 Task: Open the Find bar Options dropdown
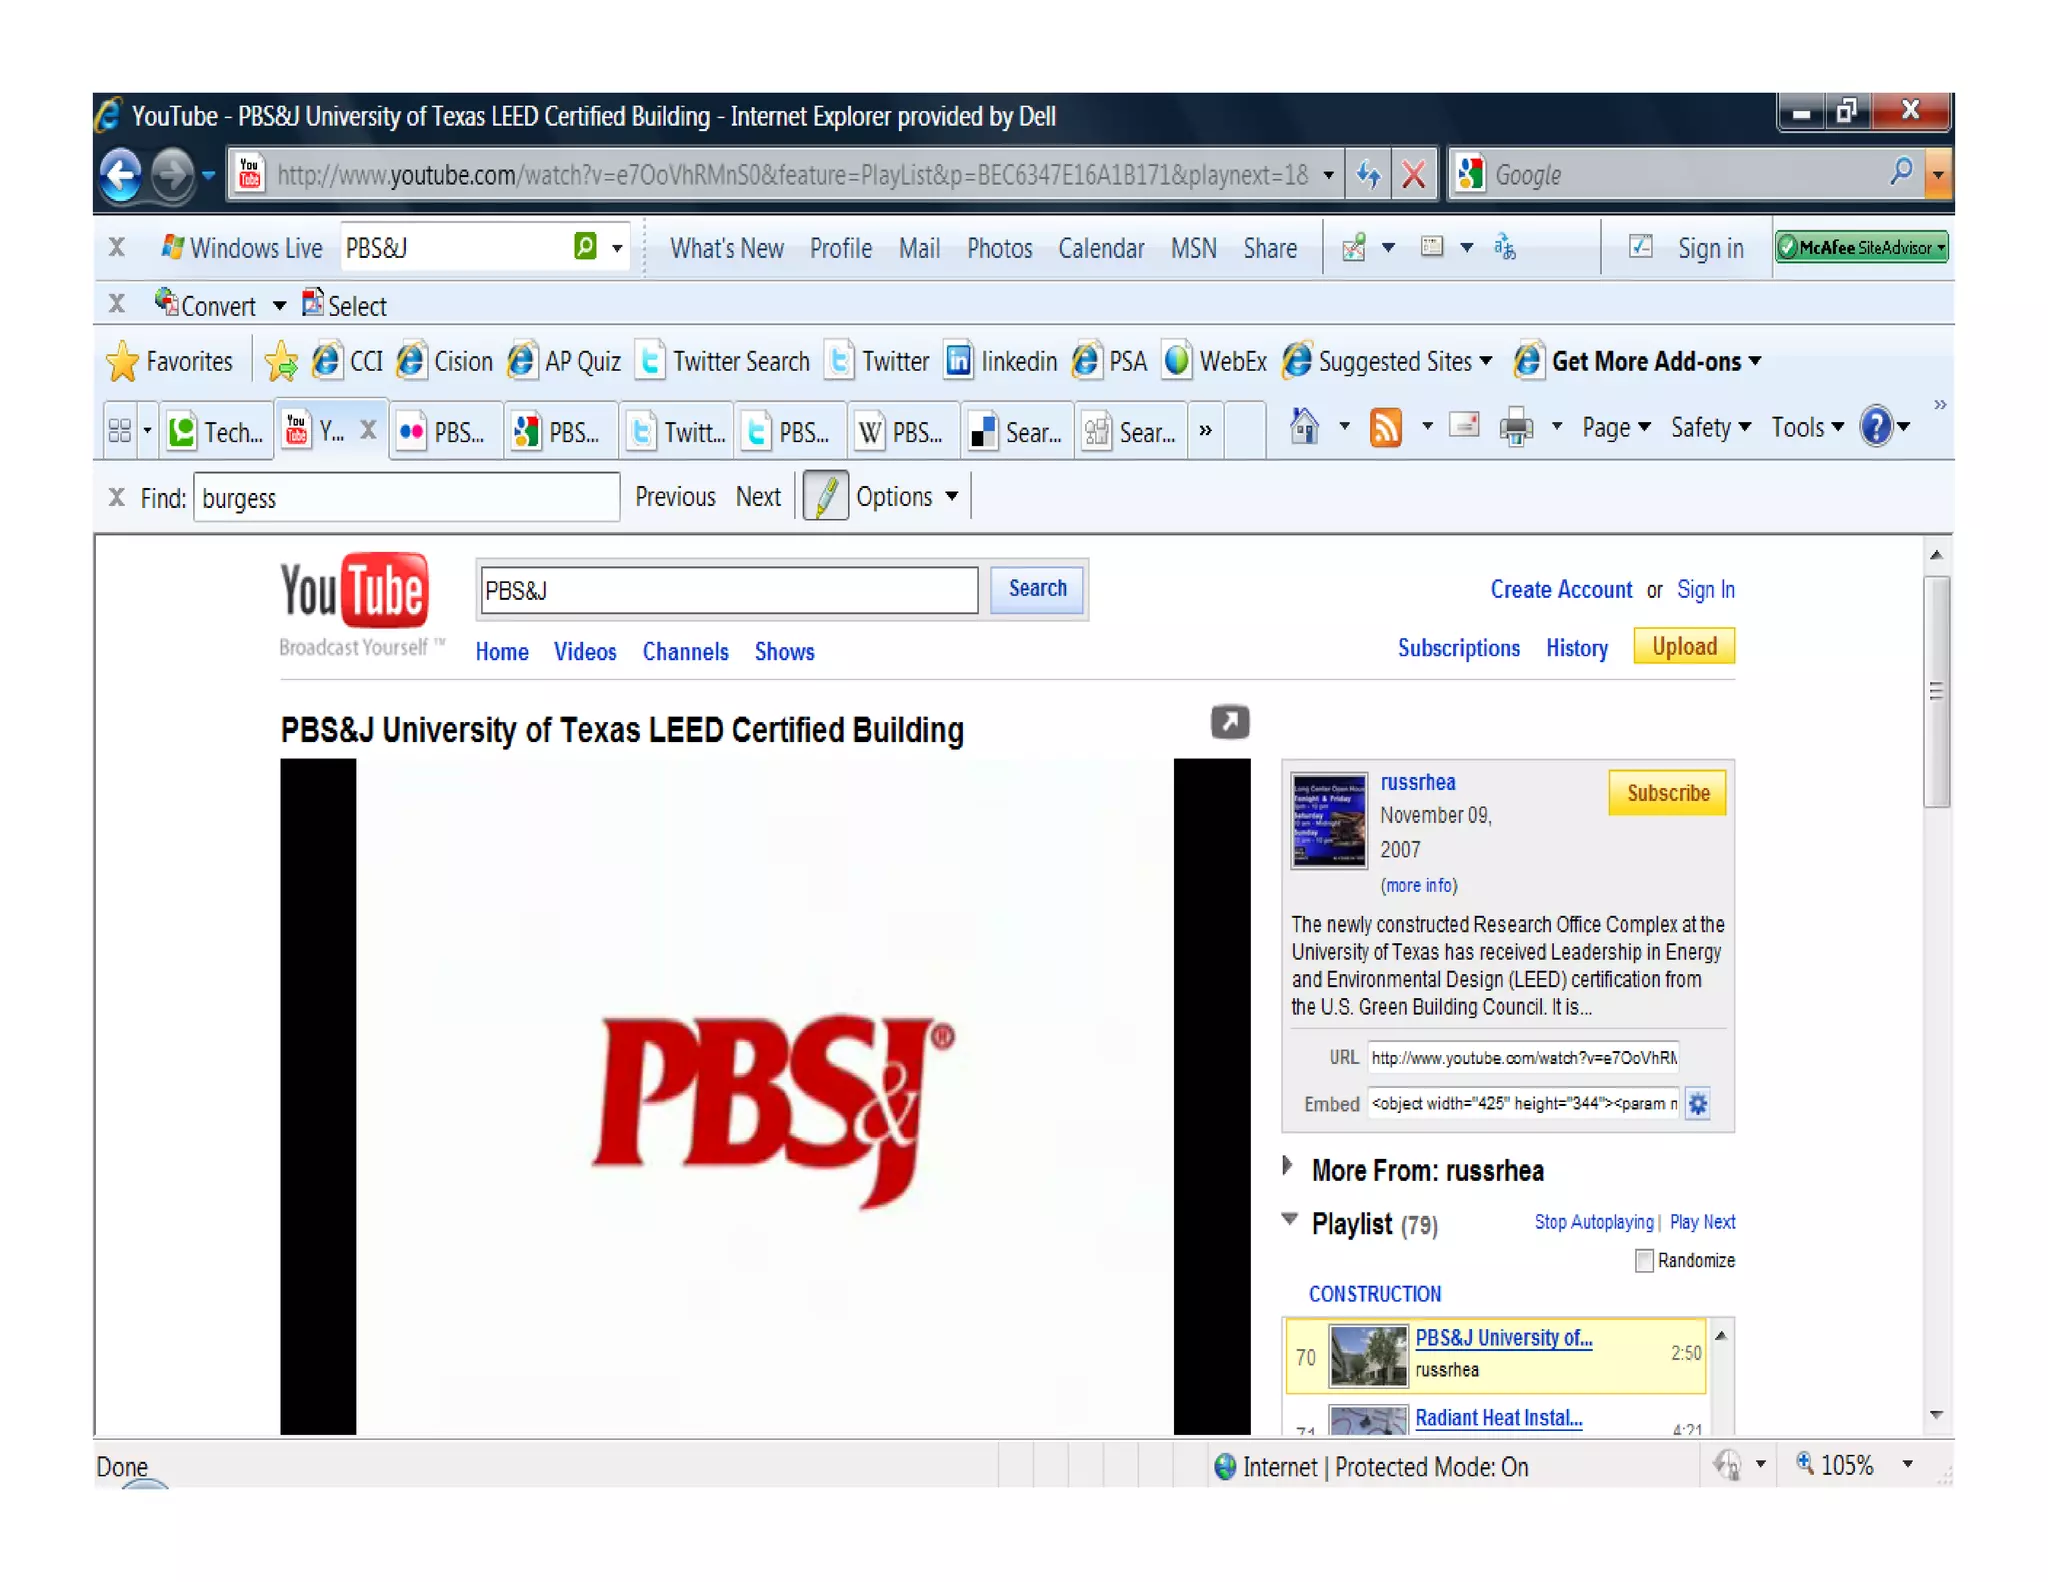[x=906, y=497]
